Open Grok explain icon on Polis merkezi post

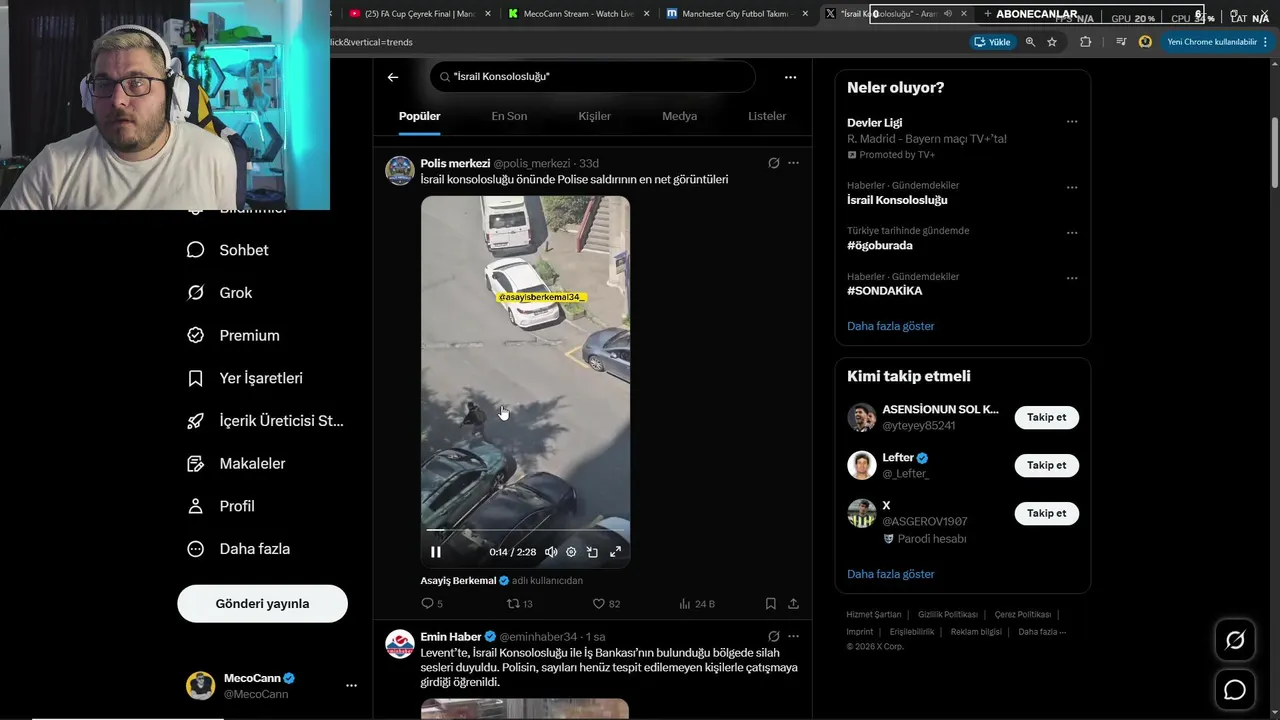click(774, 163)
